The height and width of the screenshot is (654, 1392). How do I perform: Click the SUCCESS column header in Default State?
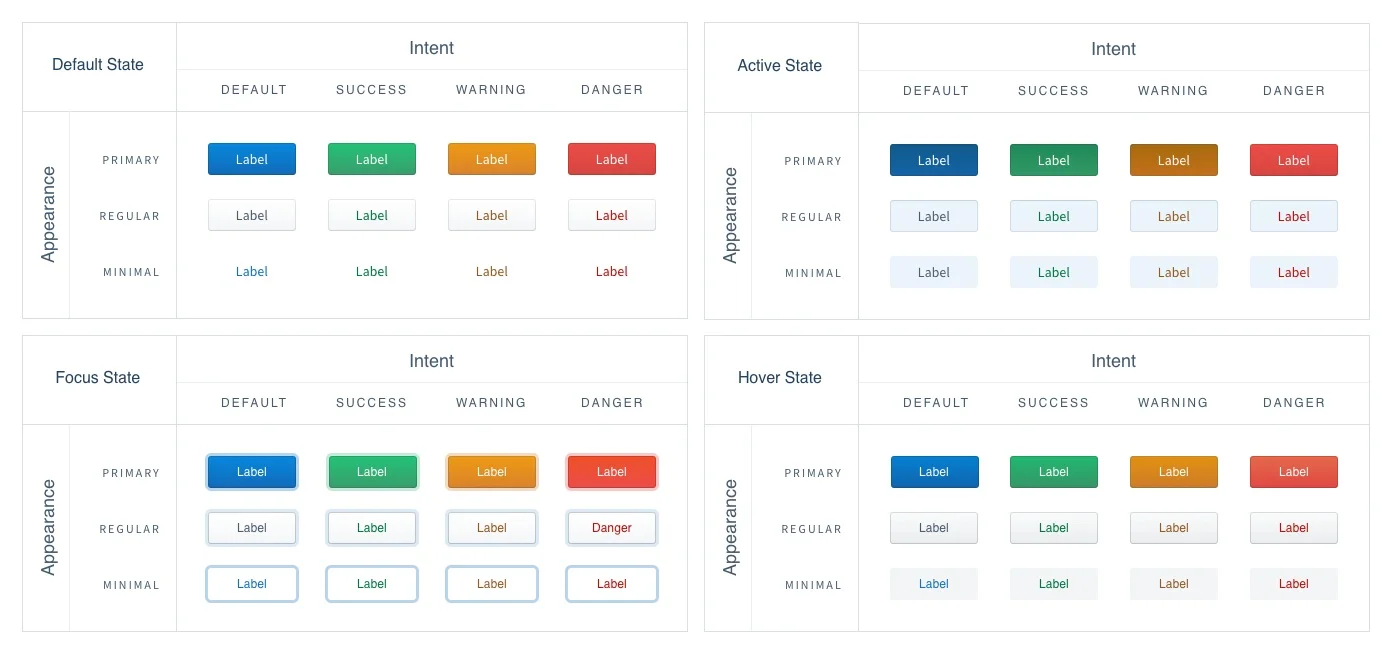coord(372,90)
